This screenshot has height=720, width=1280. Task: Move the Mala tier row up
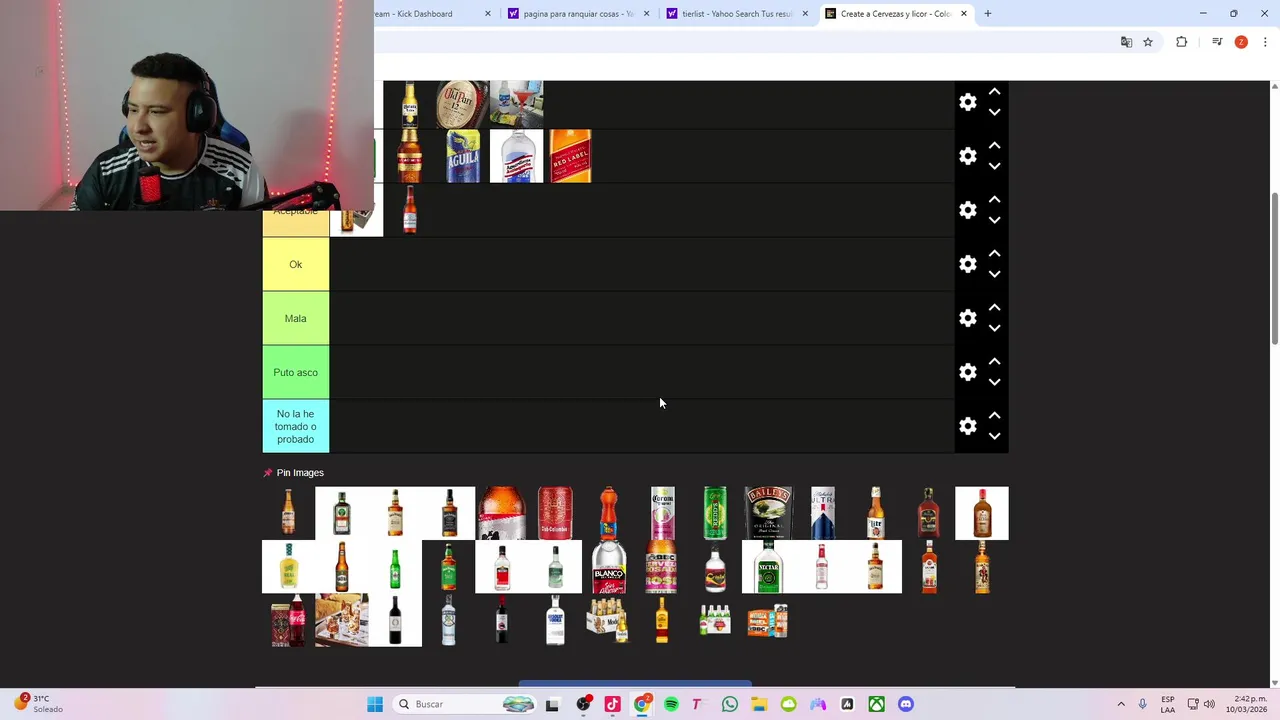click(x=994, y=307)
